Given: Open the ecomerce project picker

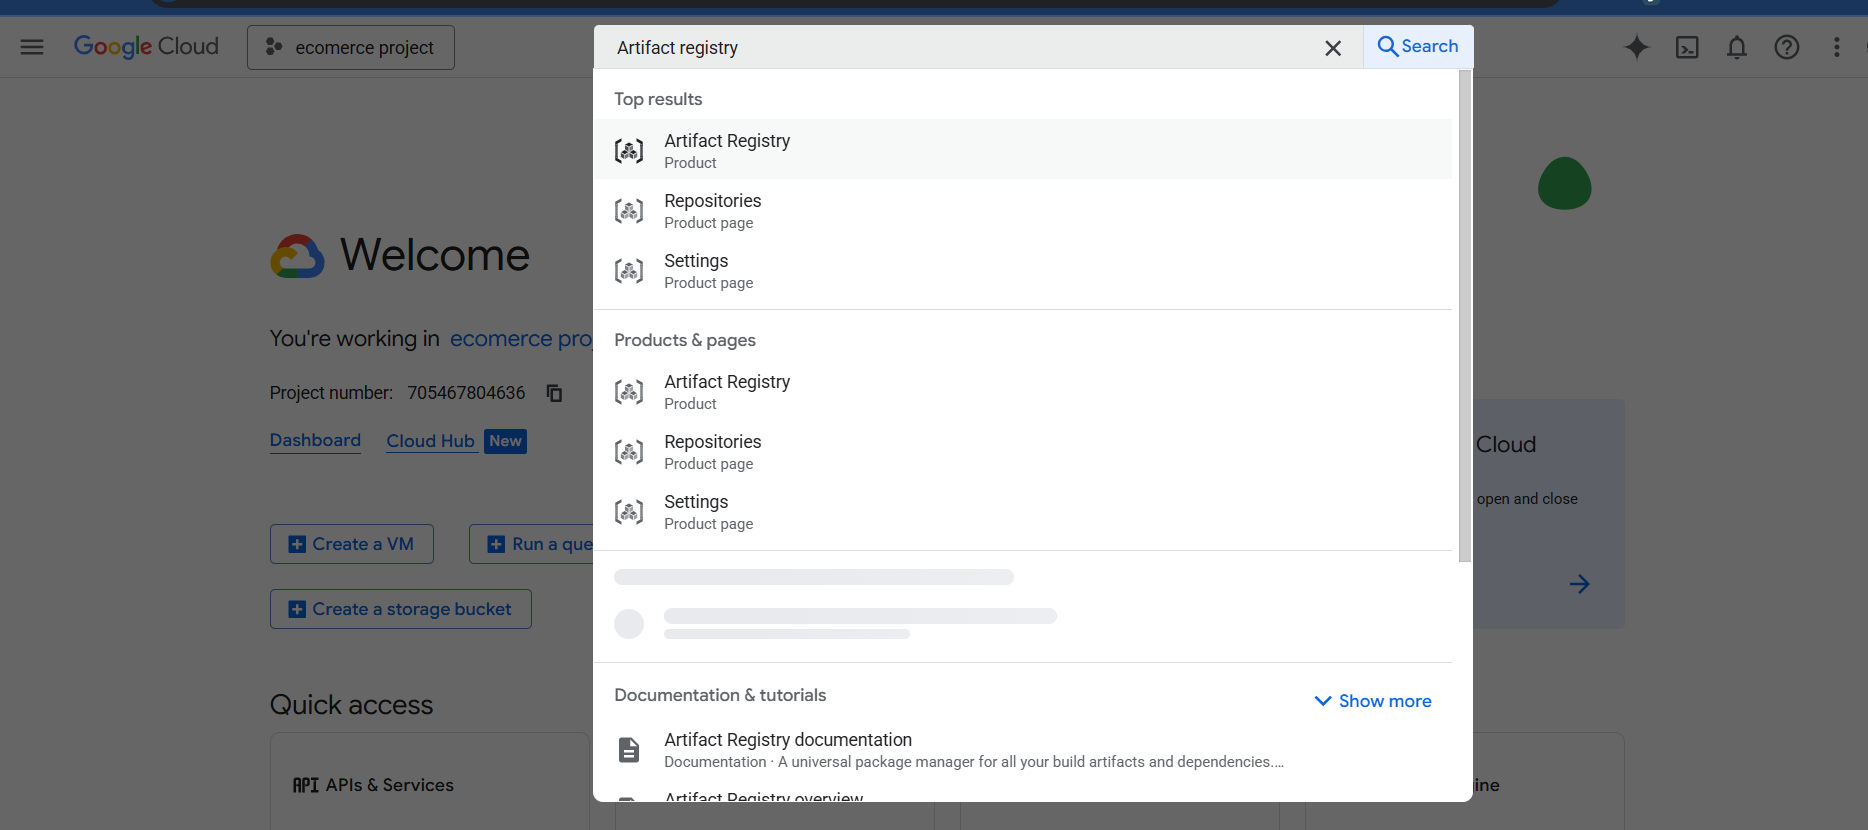Looking at the screenshot, I should pos(351,48).
